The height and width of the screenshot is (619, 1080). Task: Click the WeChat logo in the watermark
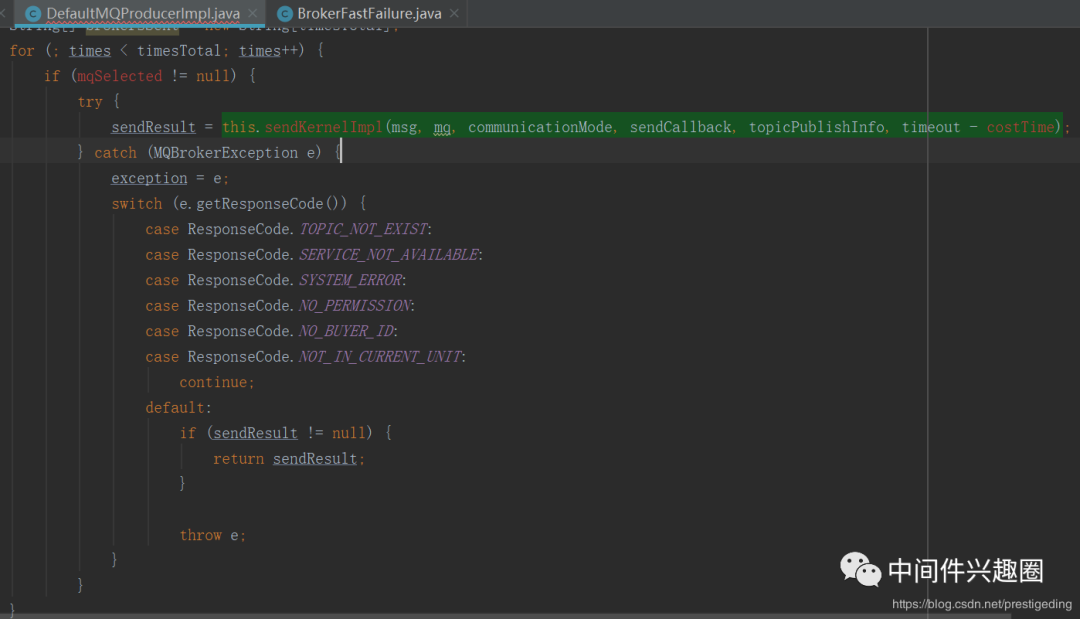(860, 571)
